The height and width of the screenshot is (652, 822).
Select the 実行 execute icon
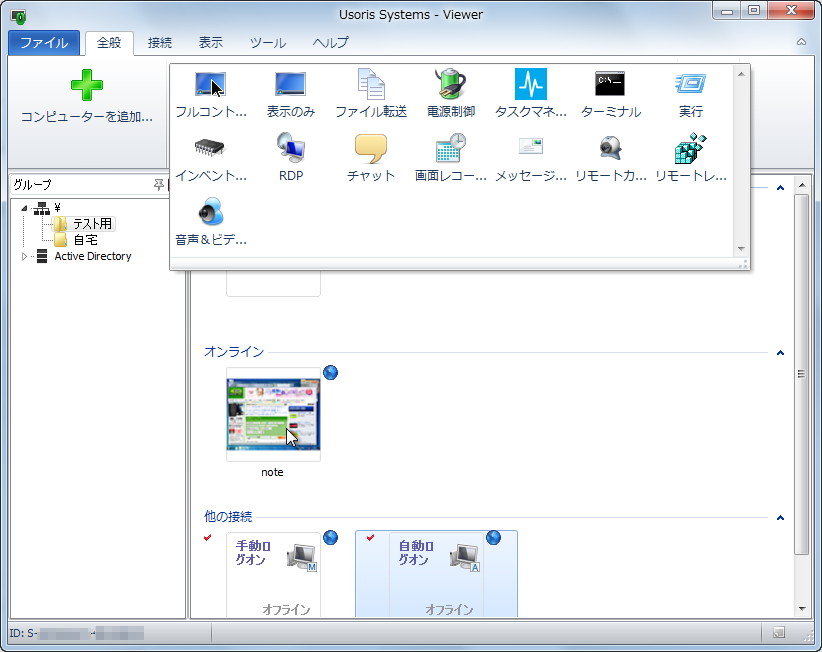click(690, 84)
